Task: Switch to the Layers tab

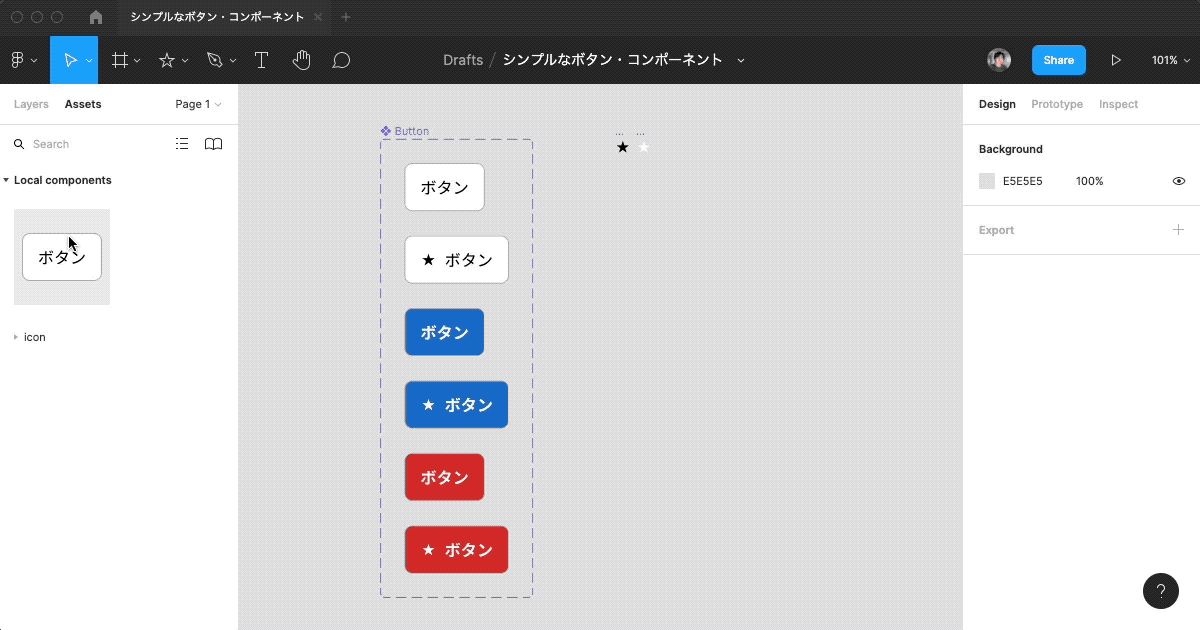Action: tap(31, 104)
